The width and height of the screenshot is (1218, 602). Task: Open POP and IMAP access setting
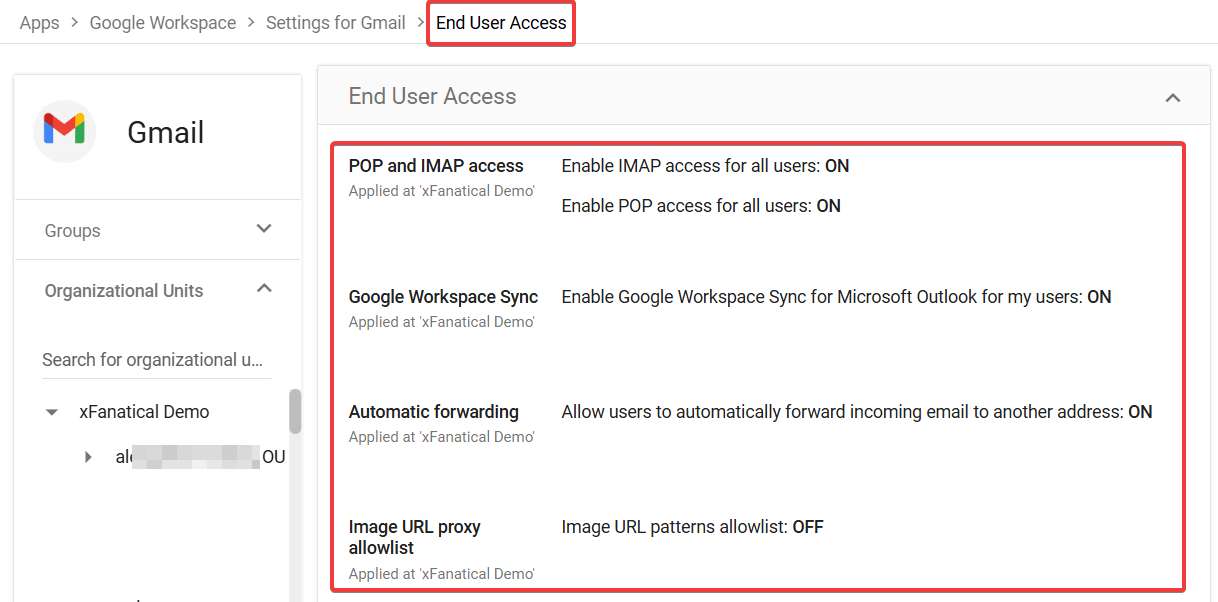[x=436, y=166]
